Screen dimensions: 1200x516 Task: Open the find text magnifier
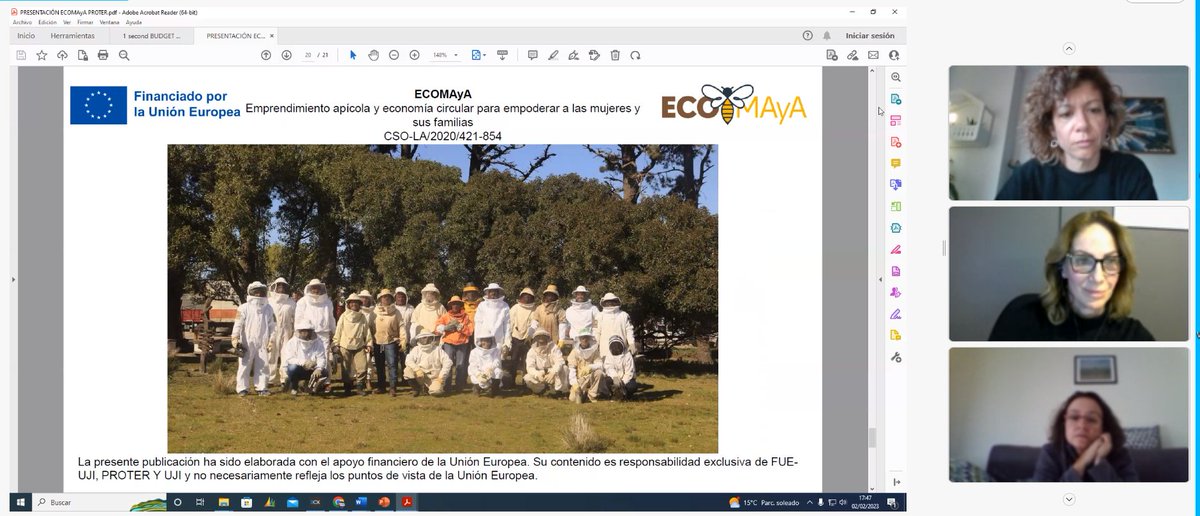[x=122, y=55]
